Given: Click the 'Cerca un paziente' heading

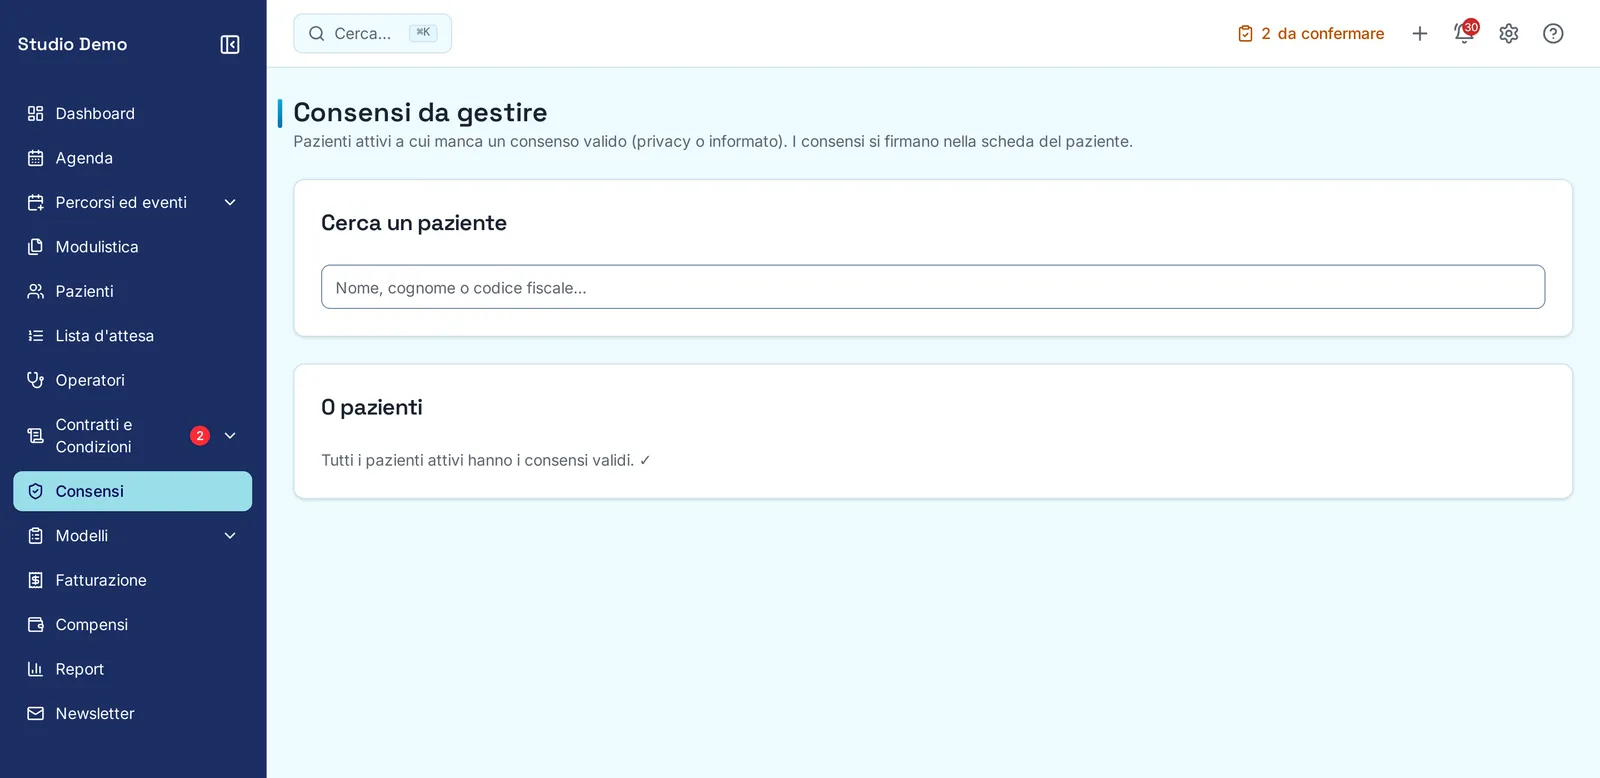Looking at the screenshot, I should tap(414, 223).
